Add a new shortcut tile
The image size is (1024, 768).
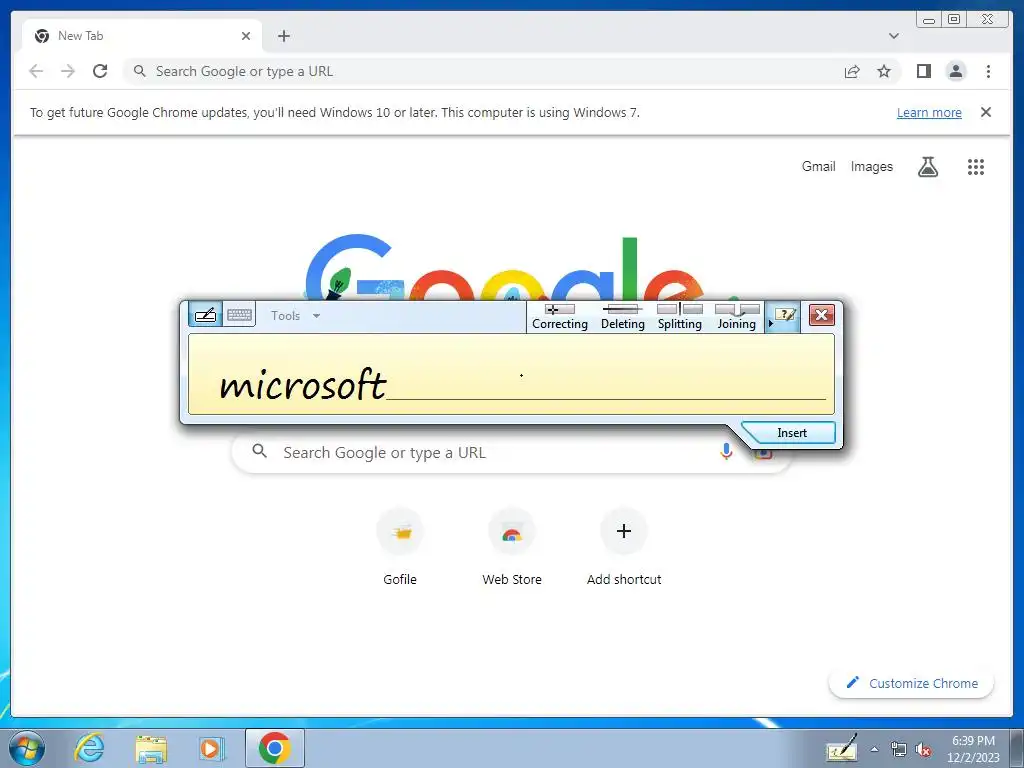click(624, 547)
